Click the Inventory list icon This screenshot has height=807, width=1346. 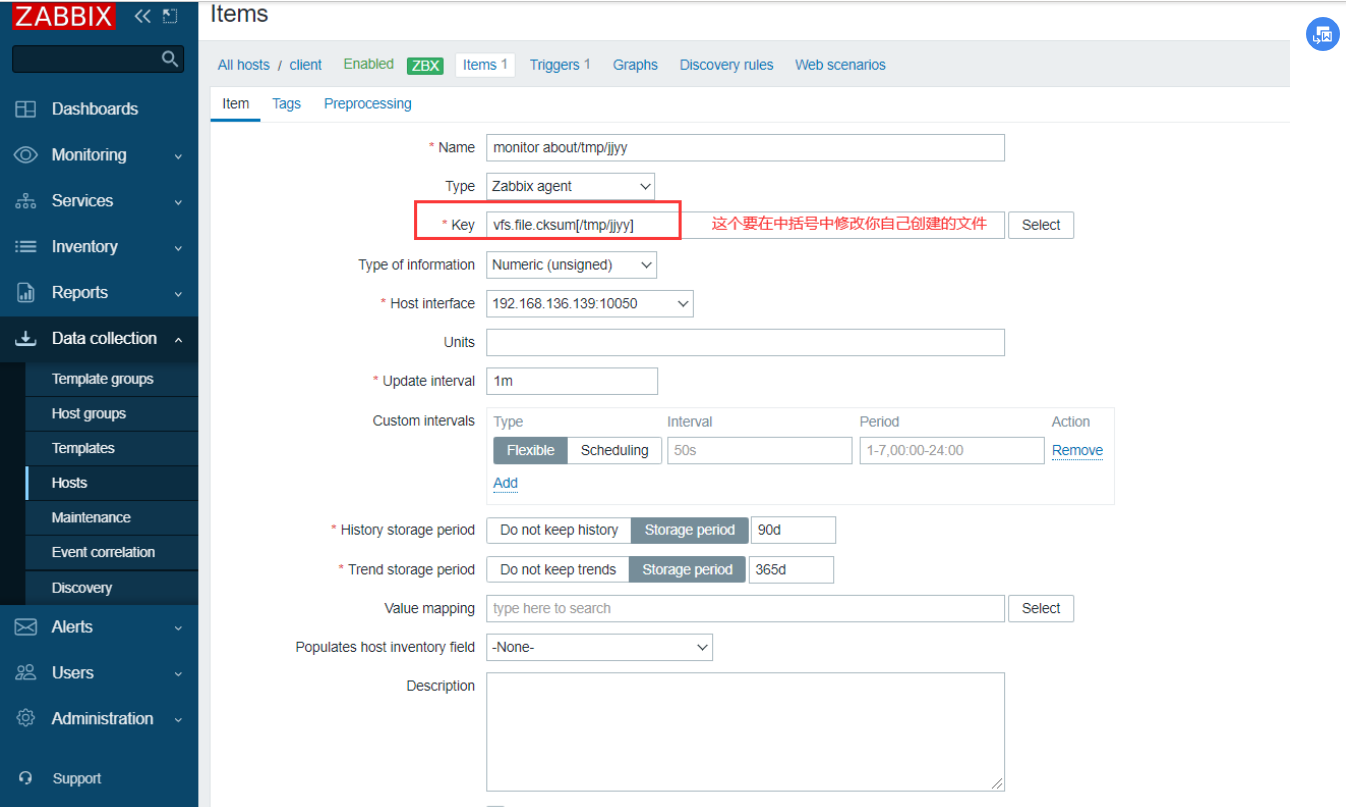pyautogui.click(x=26, y=247)
